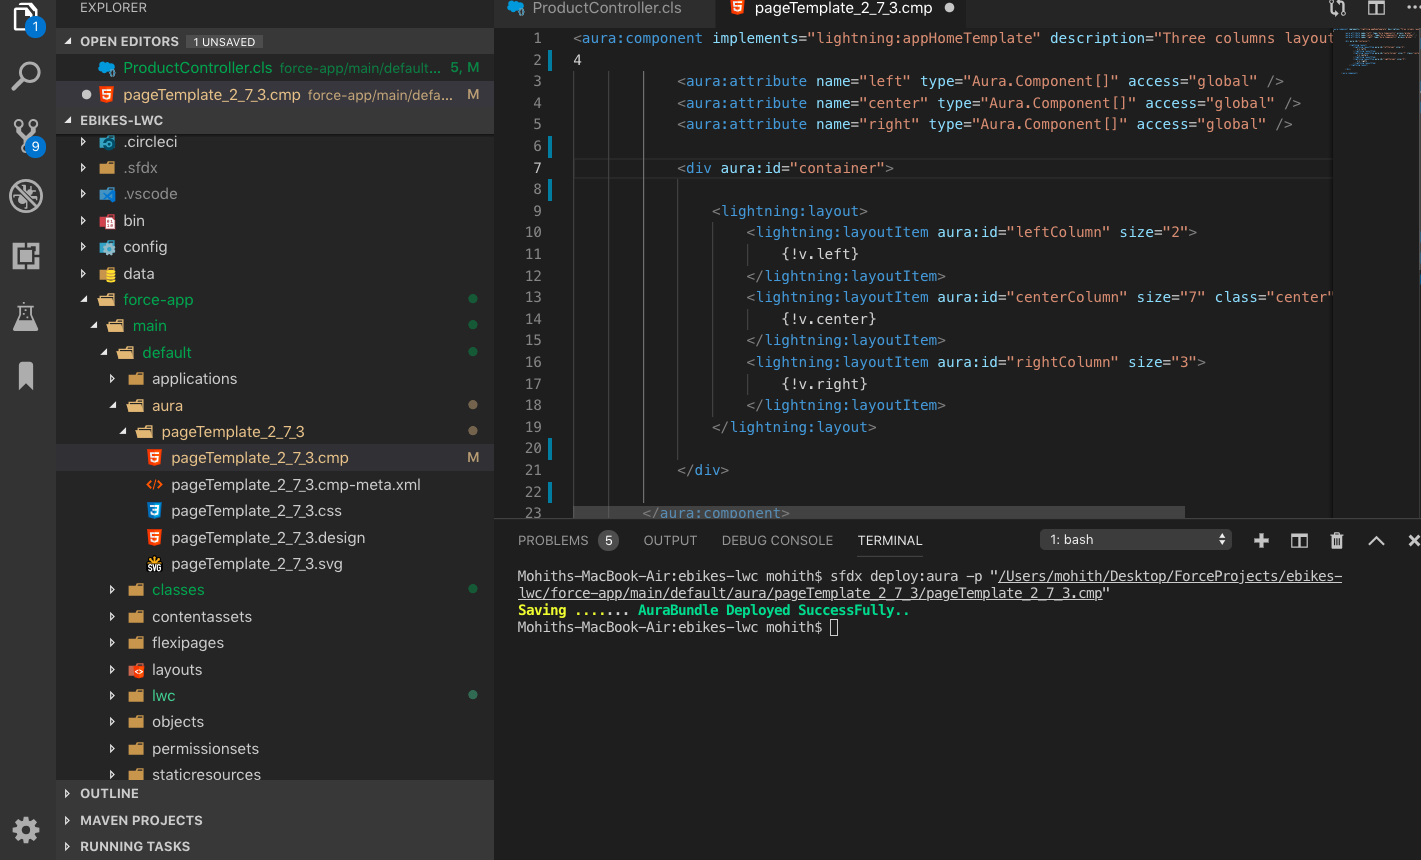Collapse the OPEN EDITORS section

(x=69, y=42)
